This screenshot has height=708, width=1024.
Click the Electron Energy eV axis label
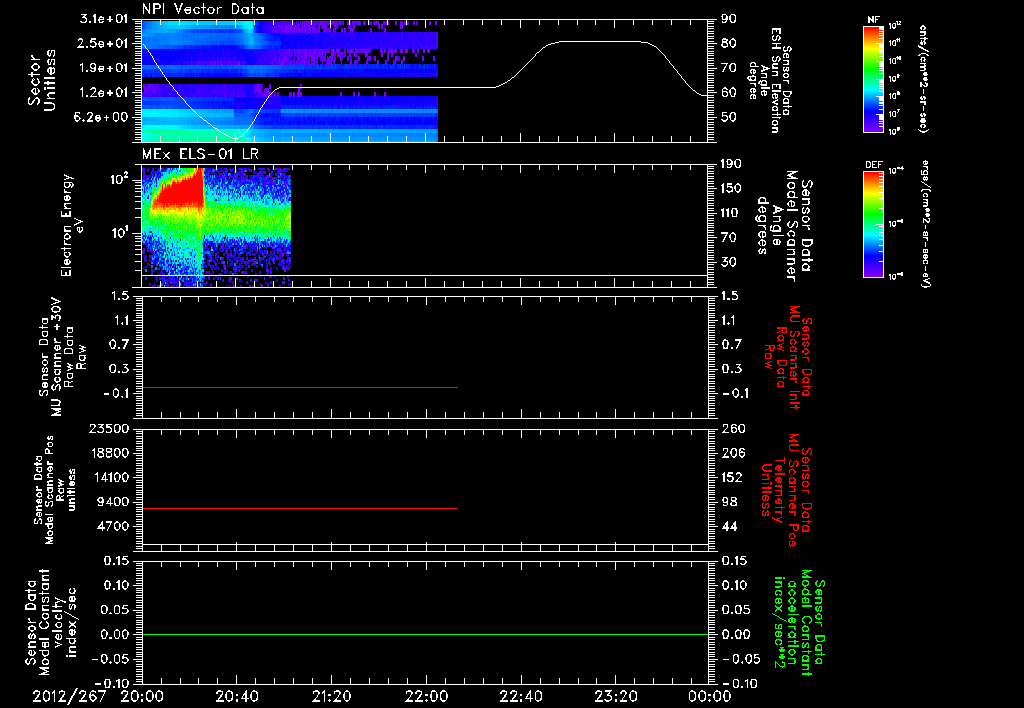(x=71, y=225)
